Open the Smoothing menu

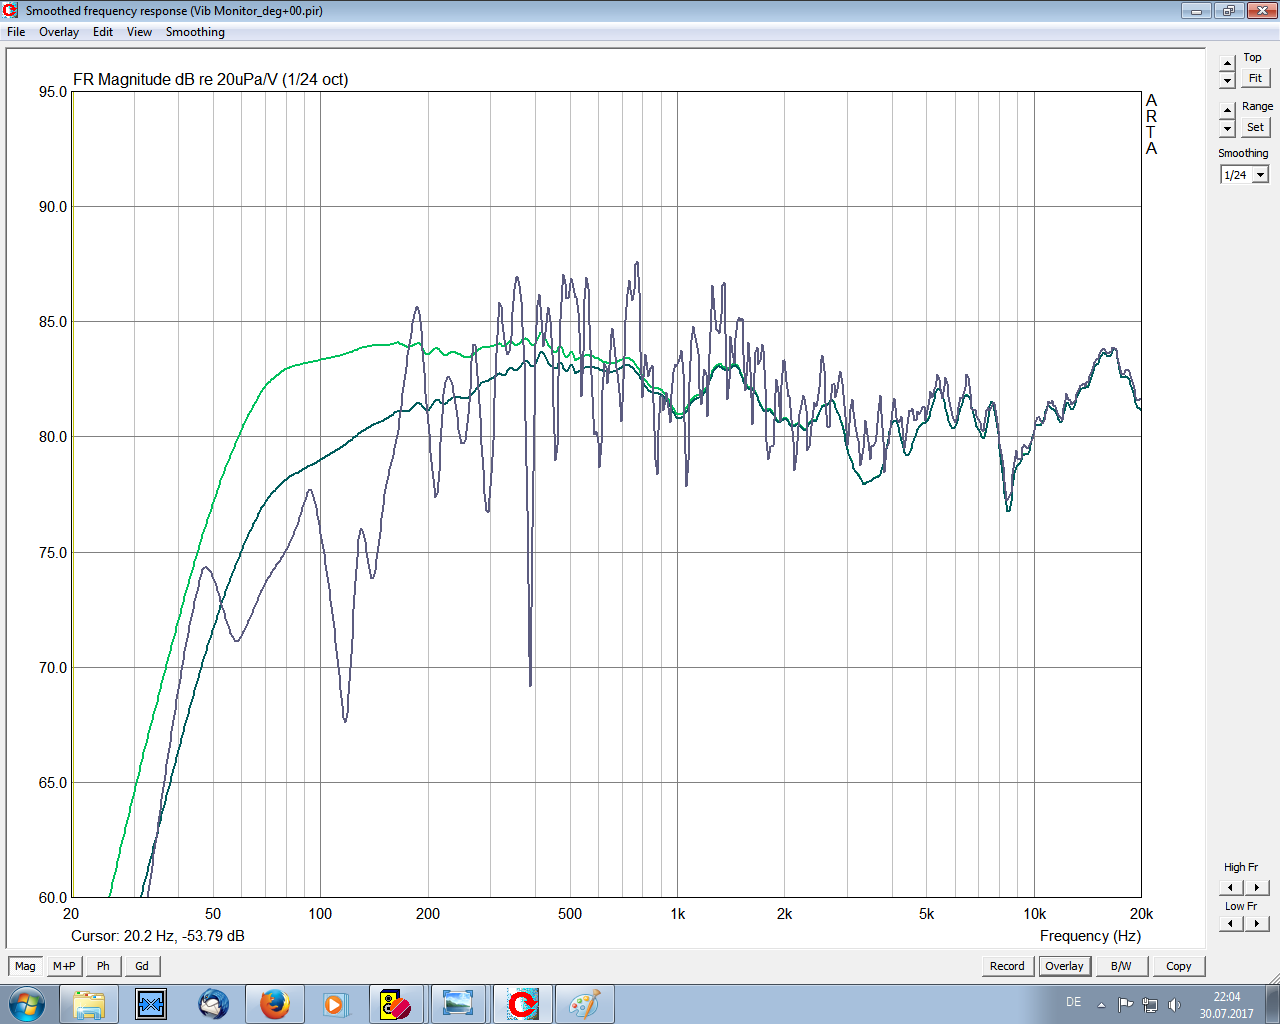[195, 32]
